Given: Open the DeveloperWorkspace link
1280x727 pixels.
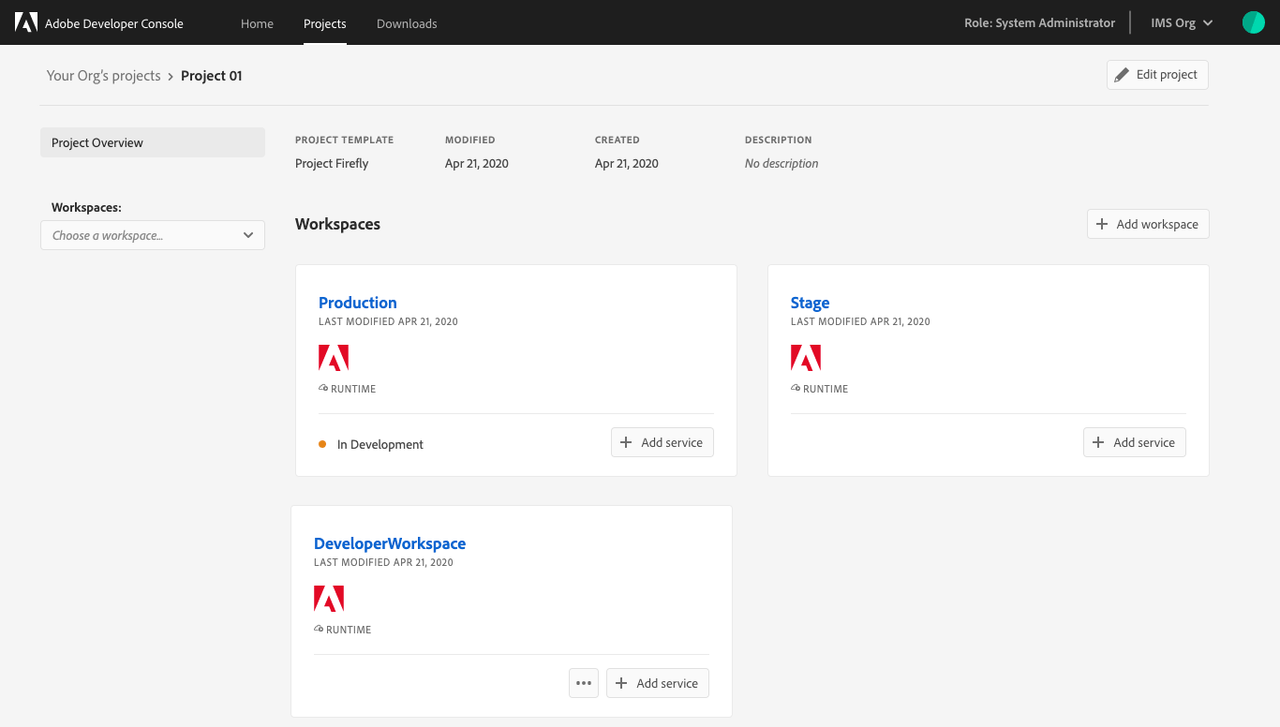Looking at the screenshot, I should [x=390, y=543].
